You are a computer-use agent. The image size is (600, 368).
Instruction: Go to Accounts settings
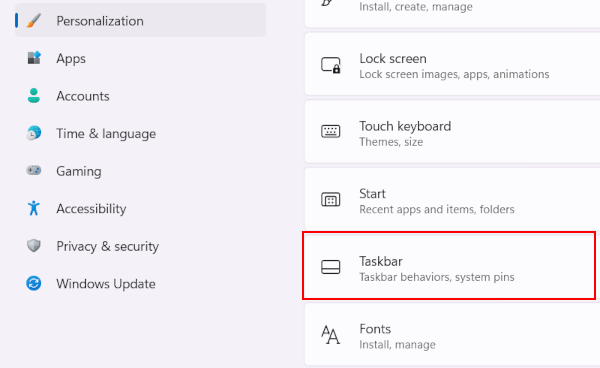tap(140, 96)
